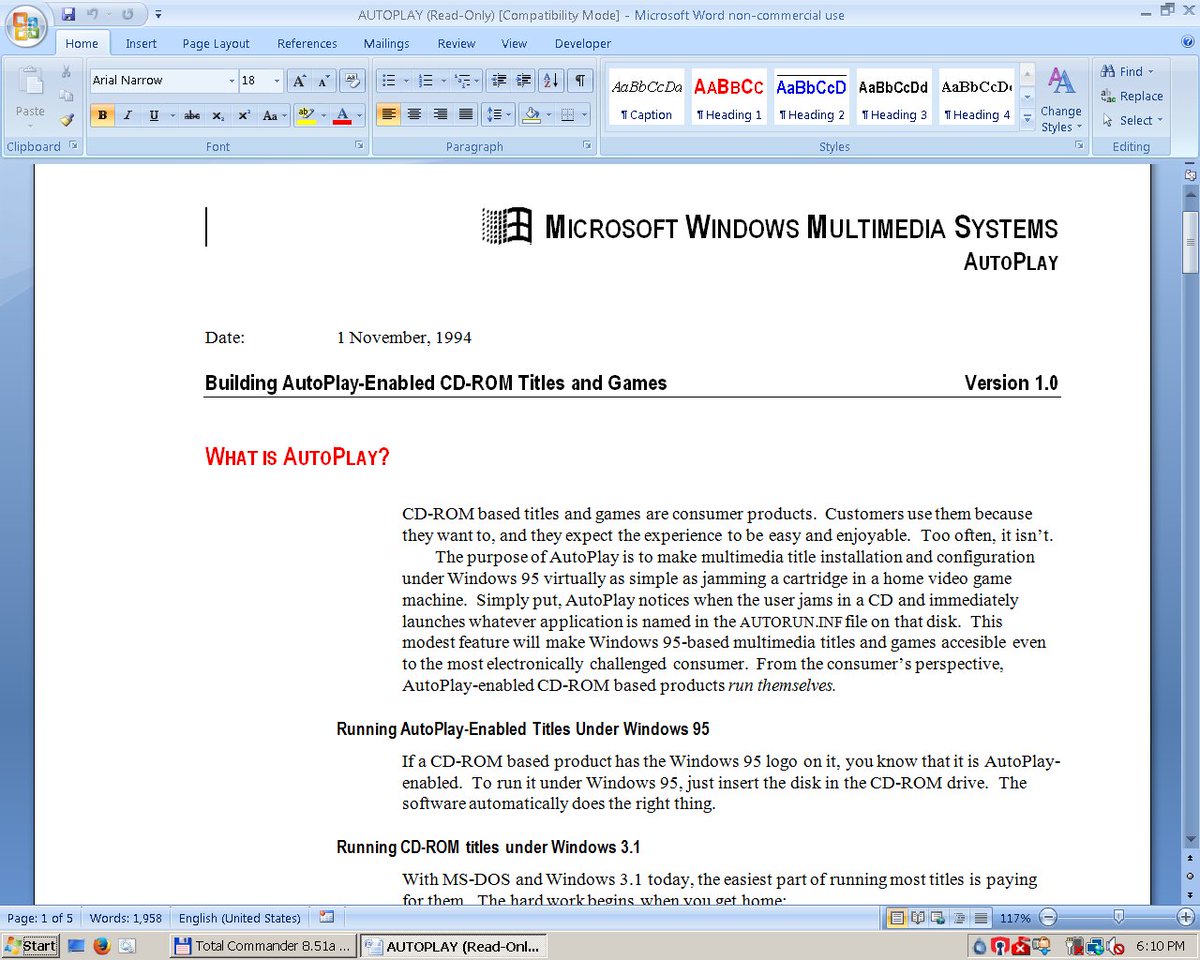This screenshot has height=960, width=1200.
Task: Click the zoom slider handle
Action: 1118,917
